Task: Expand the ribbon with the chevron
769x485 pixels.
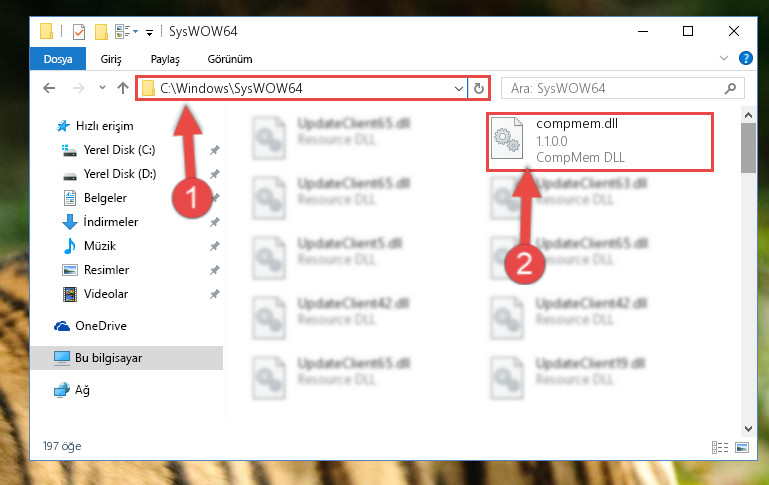Action: (x=723, y=58)
